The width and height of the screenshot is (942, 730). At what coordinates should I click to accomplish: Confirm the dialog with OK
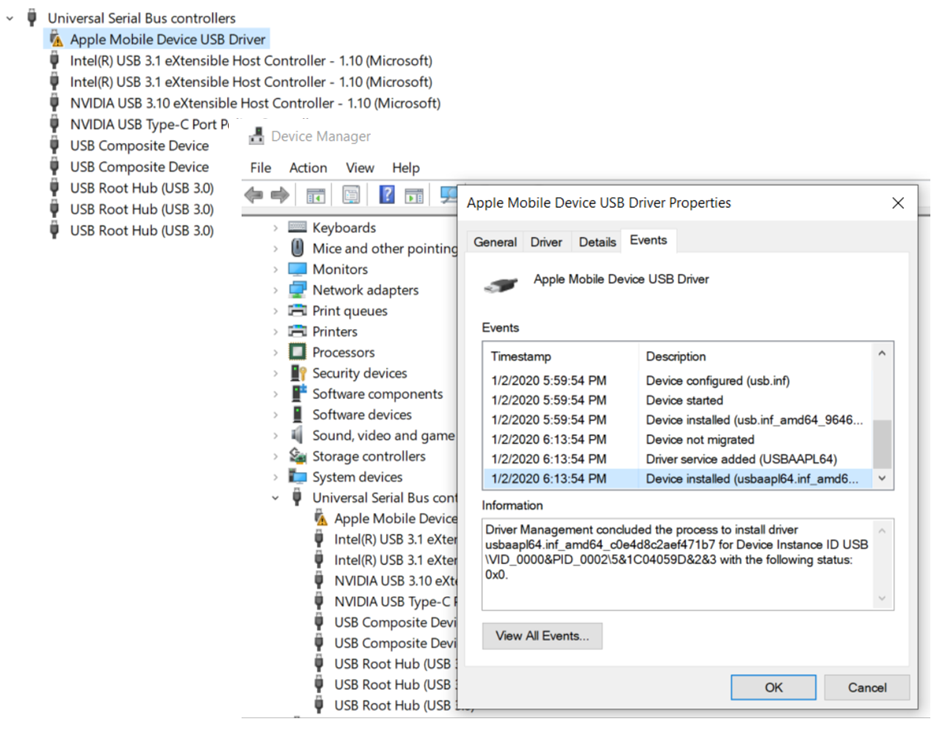pyautogui.click(x=773, y=687)
